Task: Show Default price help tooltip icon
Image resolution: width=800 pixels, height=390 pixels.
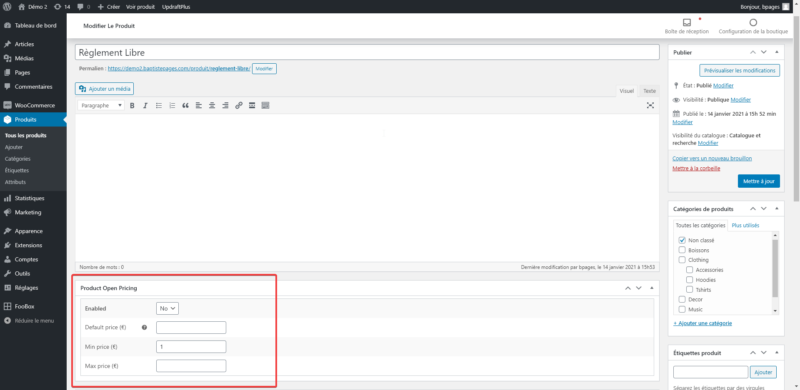Action: point(144,328)
